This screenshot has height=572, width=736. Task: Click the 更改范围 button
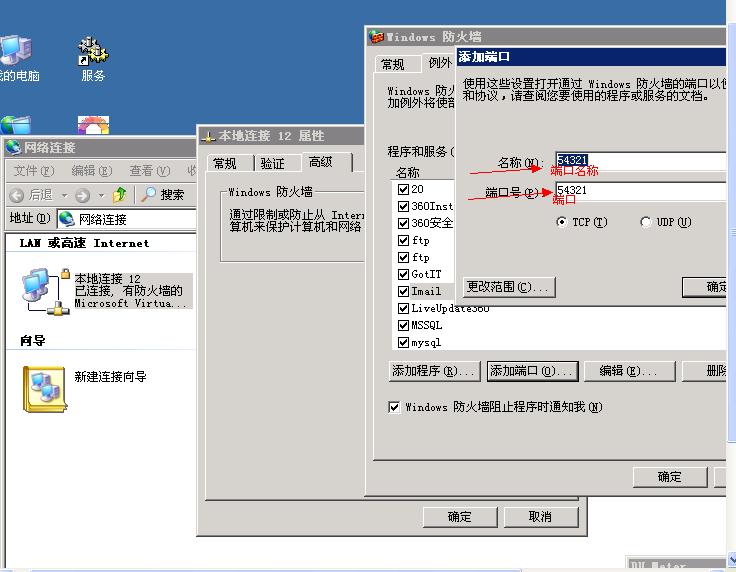(x=508, y=287)
